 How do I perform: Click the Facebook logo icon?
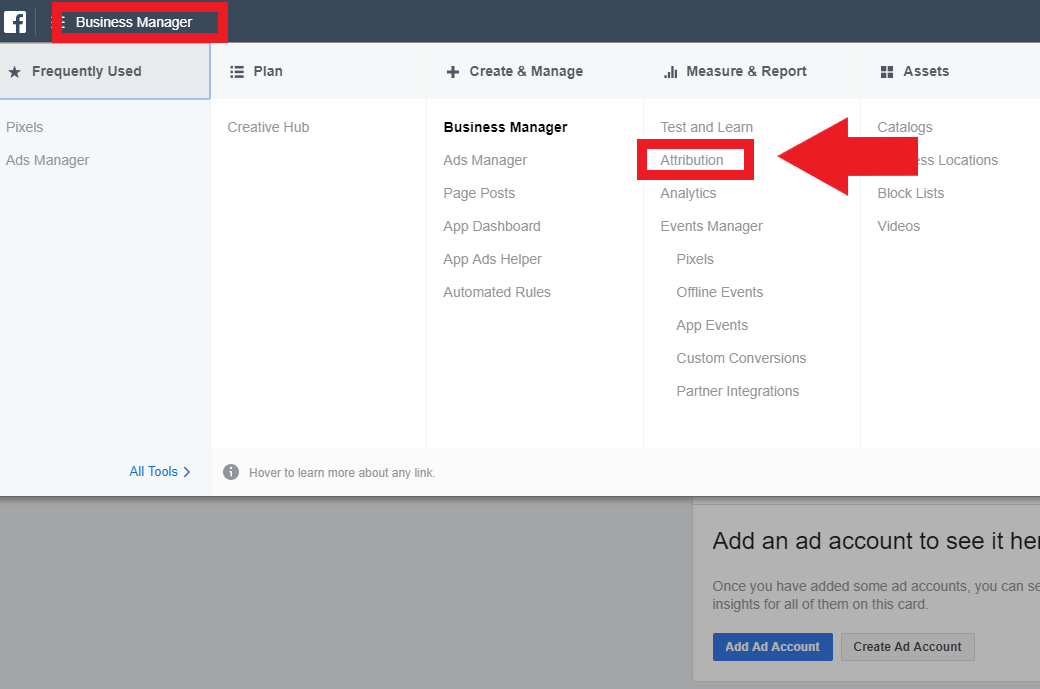[15, 22]
